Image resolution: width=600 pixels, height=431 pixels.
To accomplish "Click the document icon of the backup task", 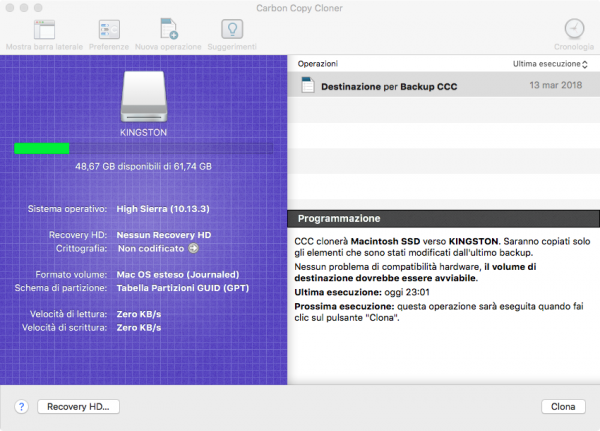I will (307, 86).
